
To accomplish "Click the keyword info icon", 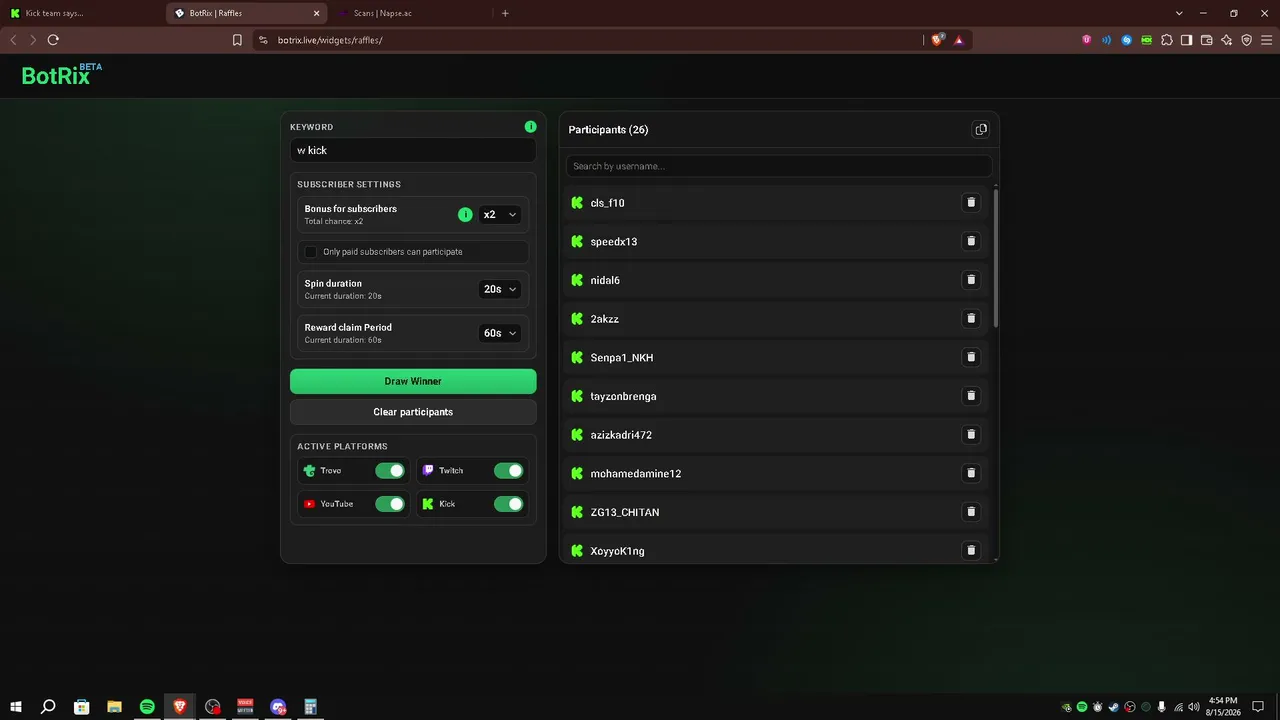I will click(x=530, y=127).
